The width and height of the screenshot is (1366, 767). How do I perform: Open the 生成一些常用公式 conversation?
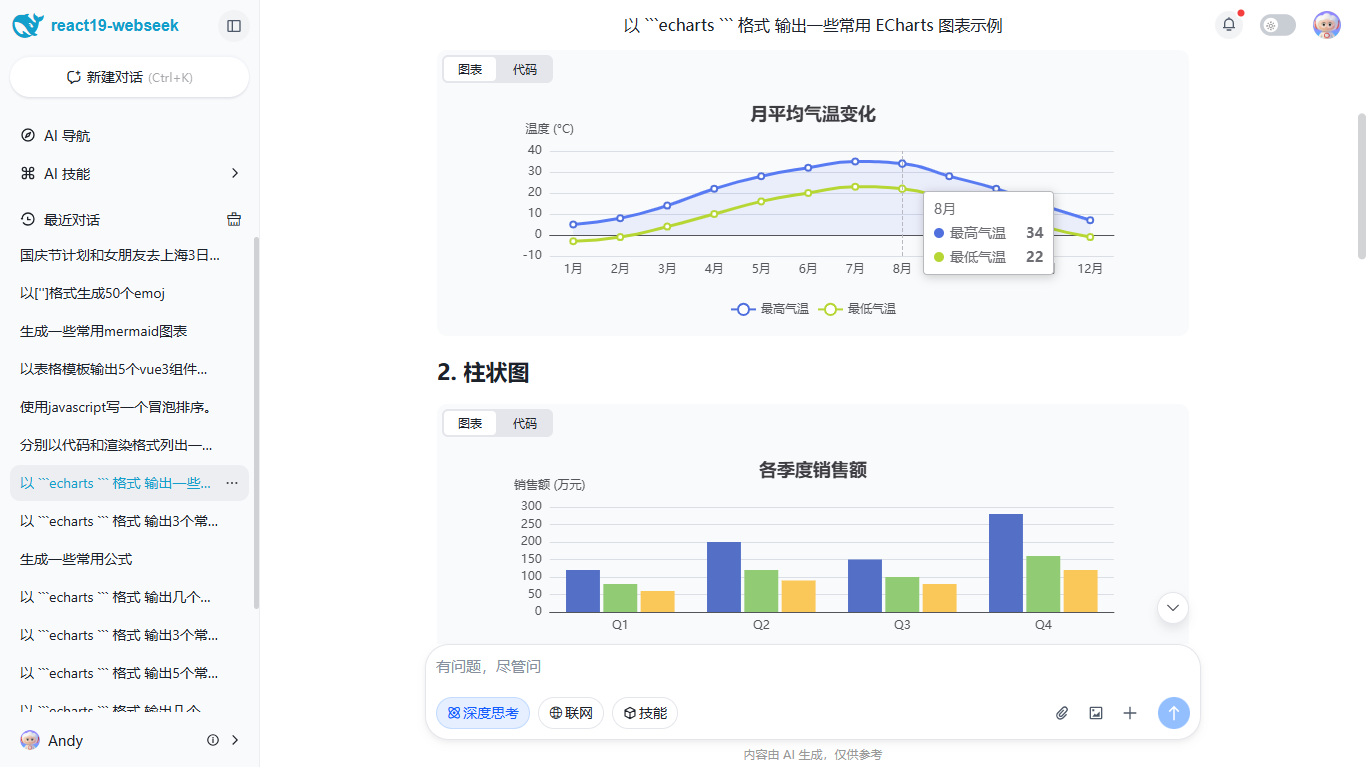(x=130, y=559)
